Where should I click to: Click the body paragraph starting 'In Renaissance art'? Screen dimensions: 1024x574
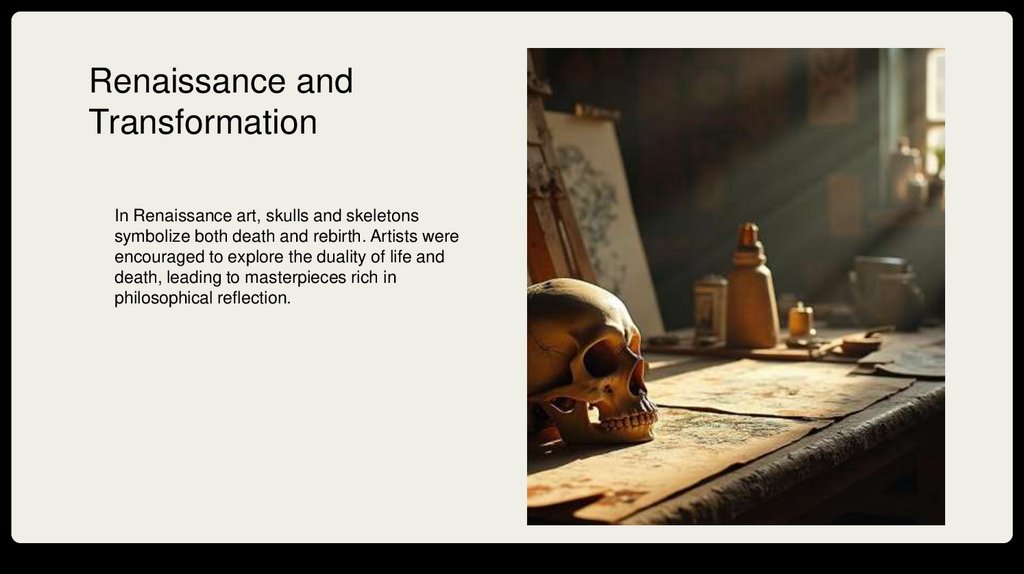[x=287, y=257]
